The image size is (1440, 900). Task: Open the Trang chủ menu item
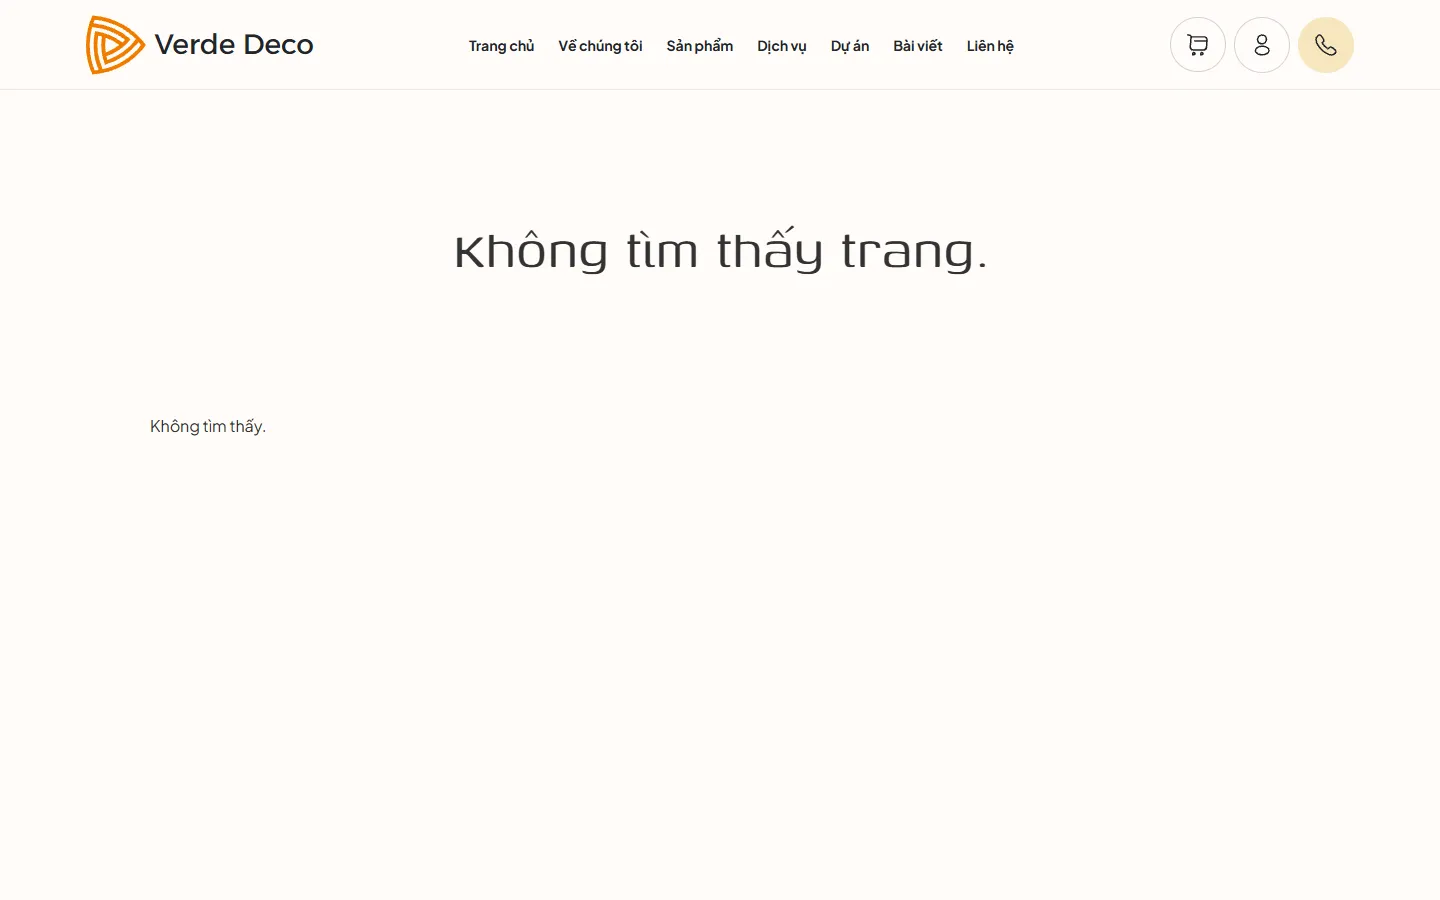pos(501,45)
